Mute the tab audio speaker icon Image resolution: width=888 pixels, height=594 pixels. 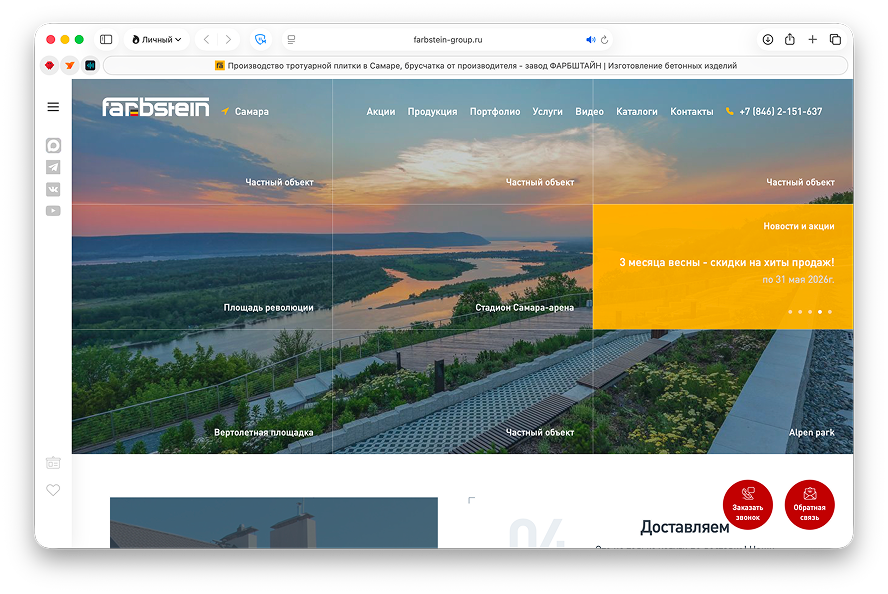(x=590, y=40)
